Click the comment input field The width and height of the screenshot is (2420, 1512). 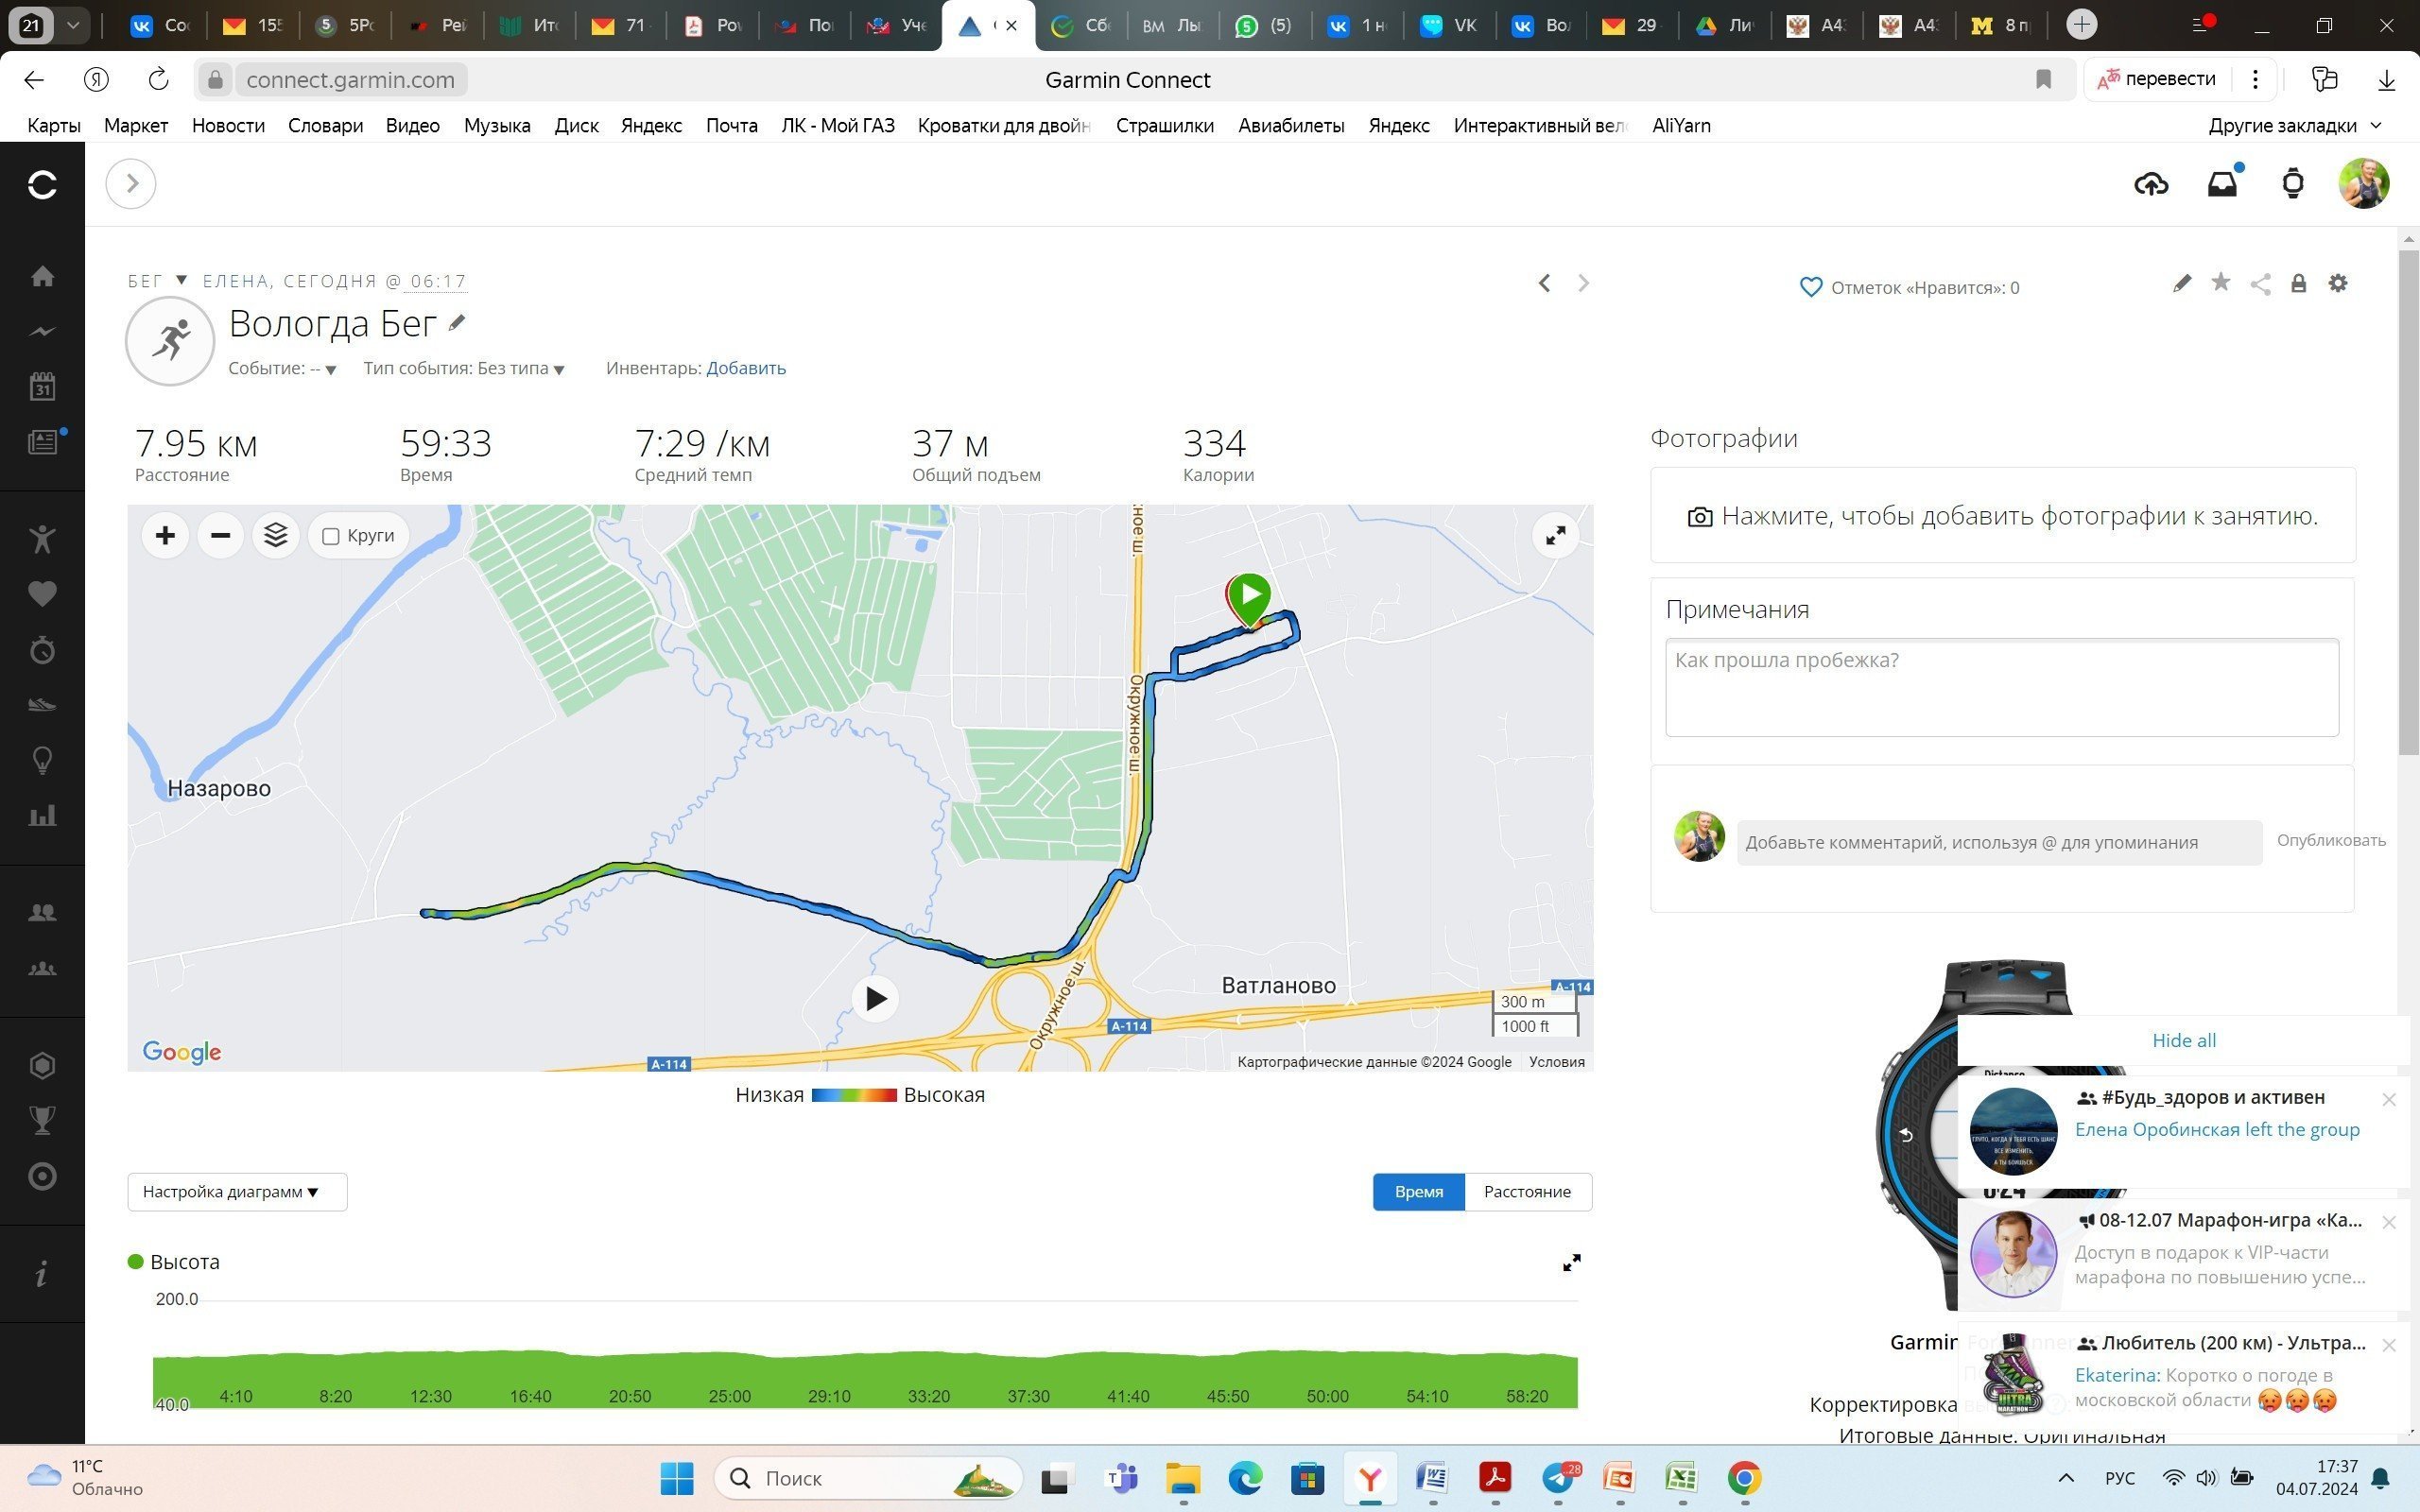tap(1999, 843)
